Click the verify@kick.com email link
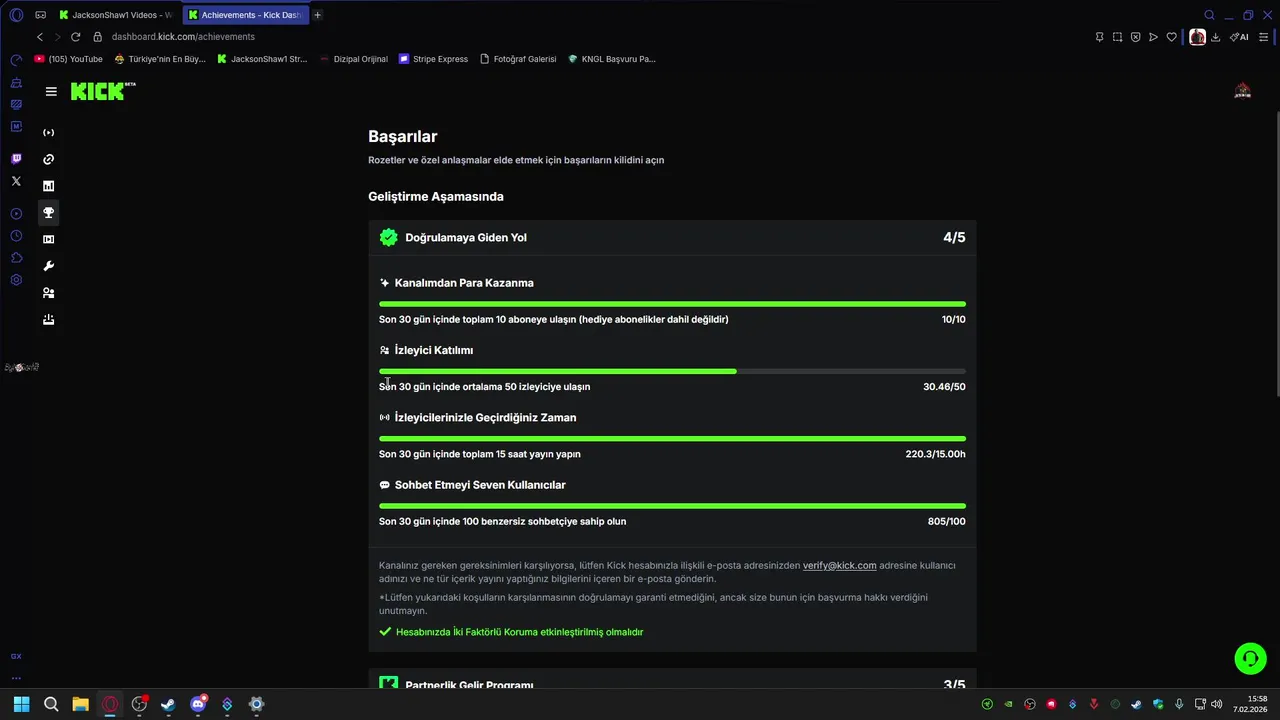1280x720 pixels. [x=839, y=566]
